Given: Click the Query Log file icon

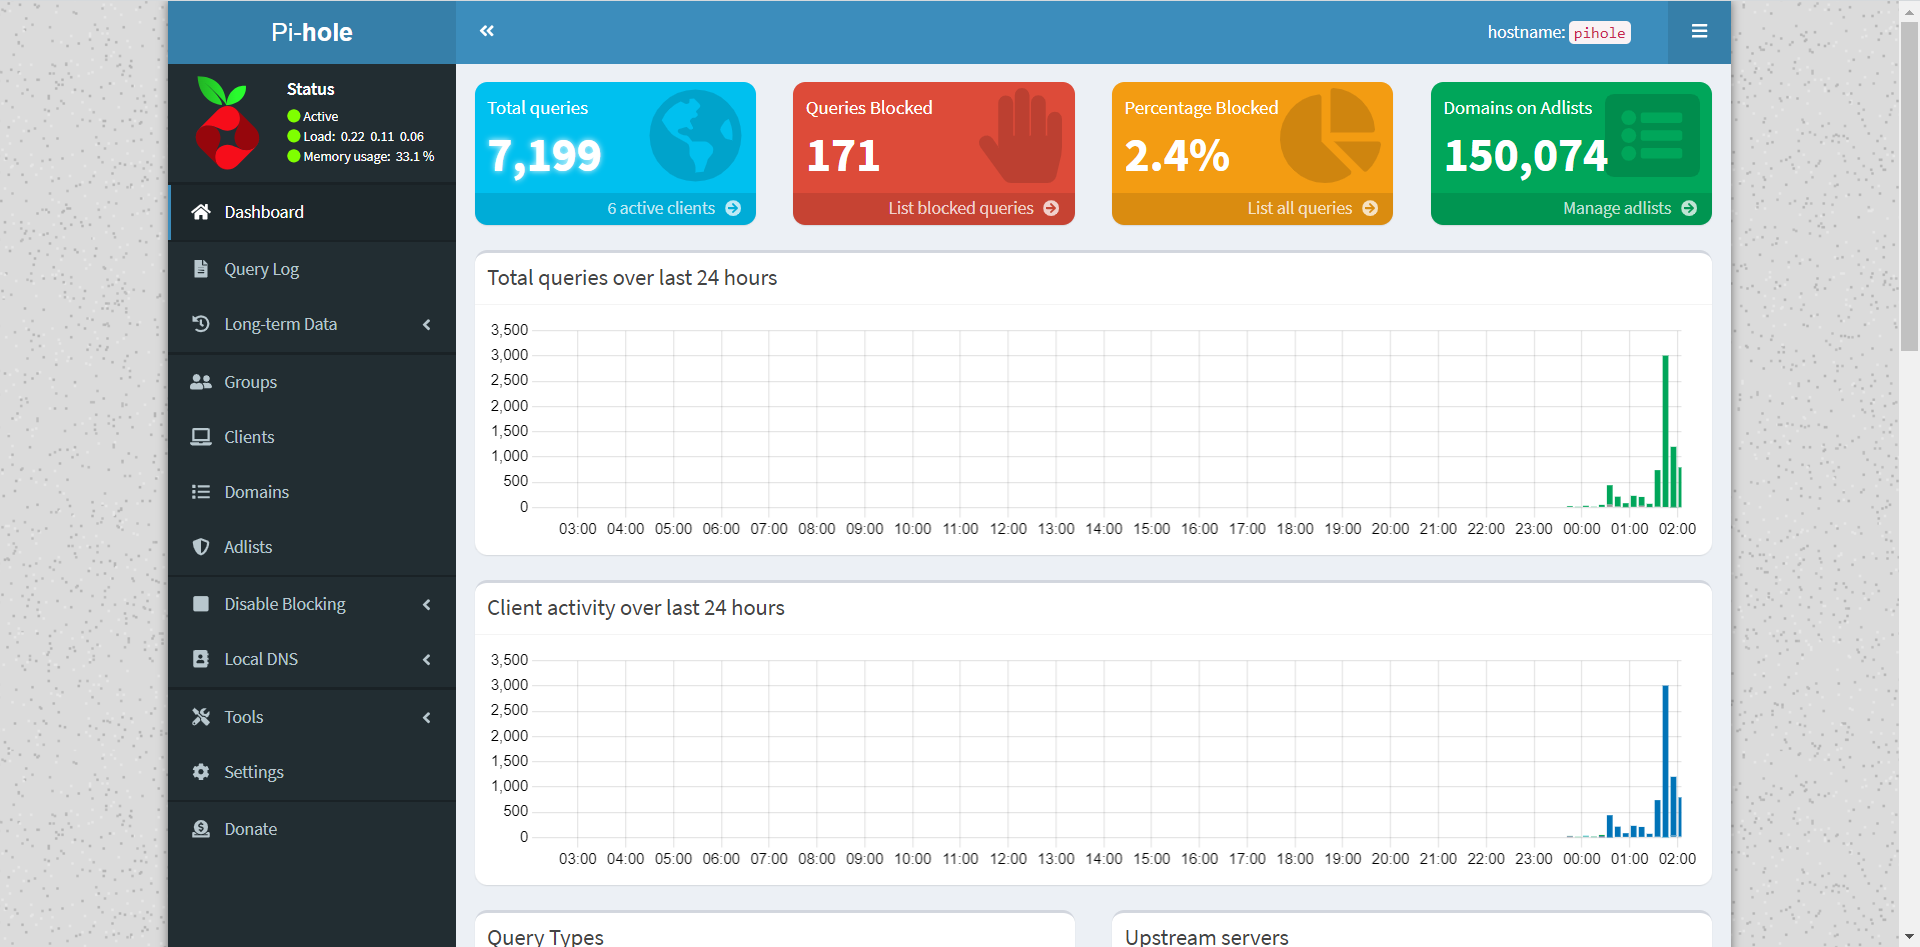Looking at the screenshot, I should pos(201,269).
